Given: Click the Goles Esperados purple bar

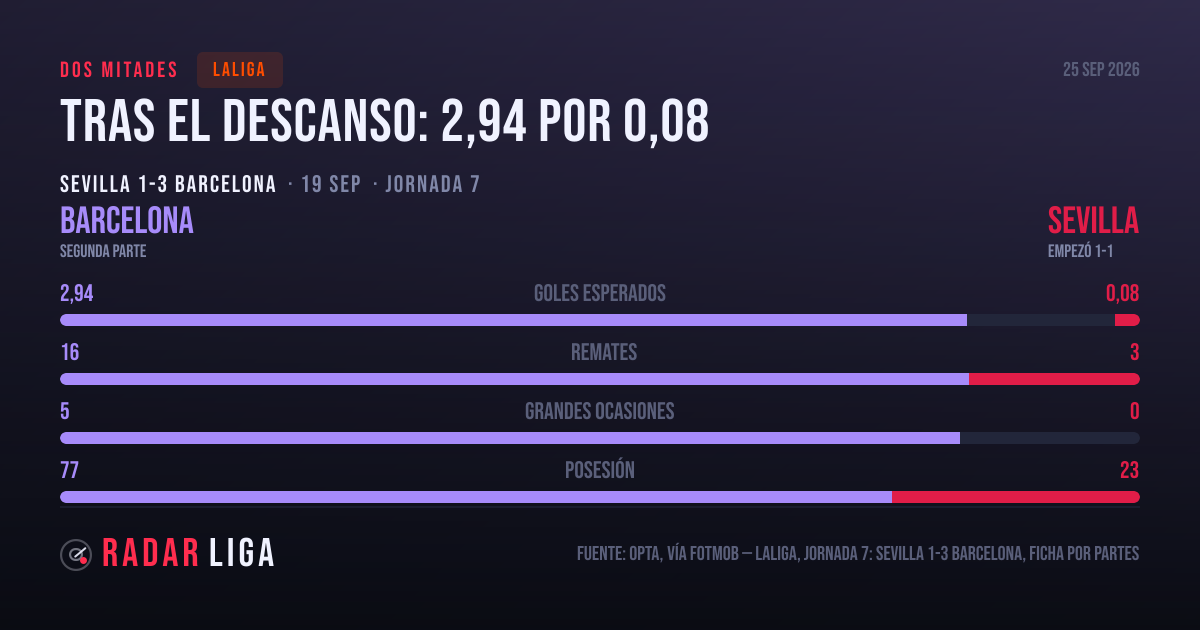Looking at the screenshot, I should click(513, 320).
